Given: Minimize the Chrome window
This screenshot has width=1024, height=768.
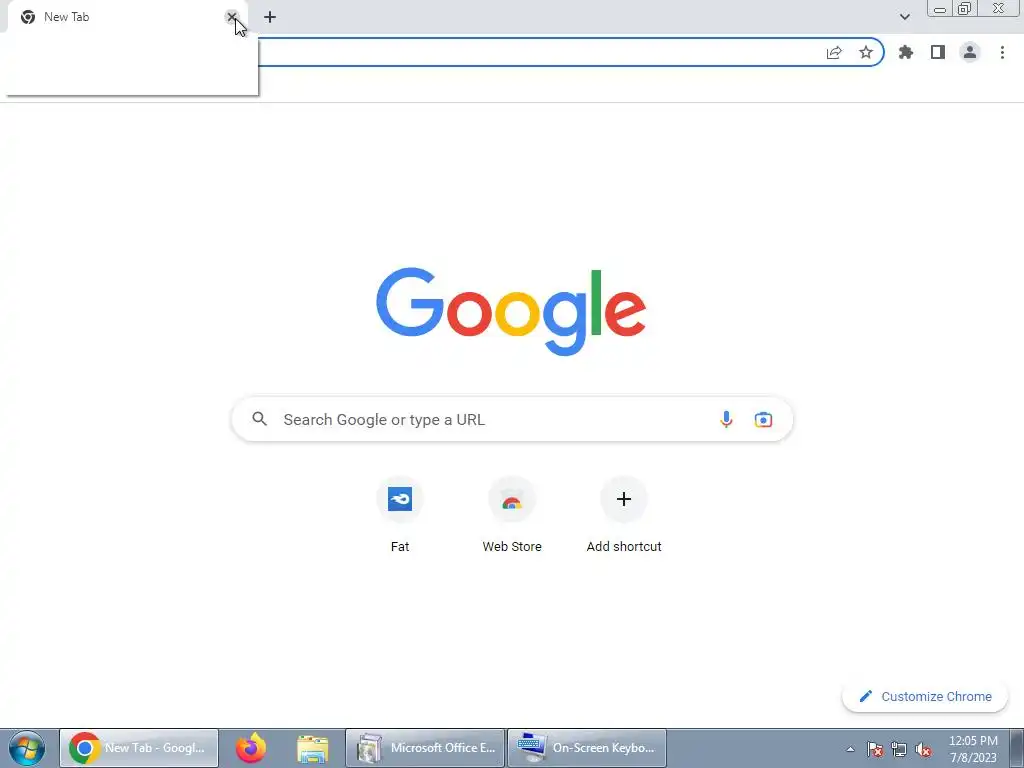Looking at the screenshot, I should point(940,8).
